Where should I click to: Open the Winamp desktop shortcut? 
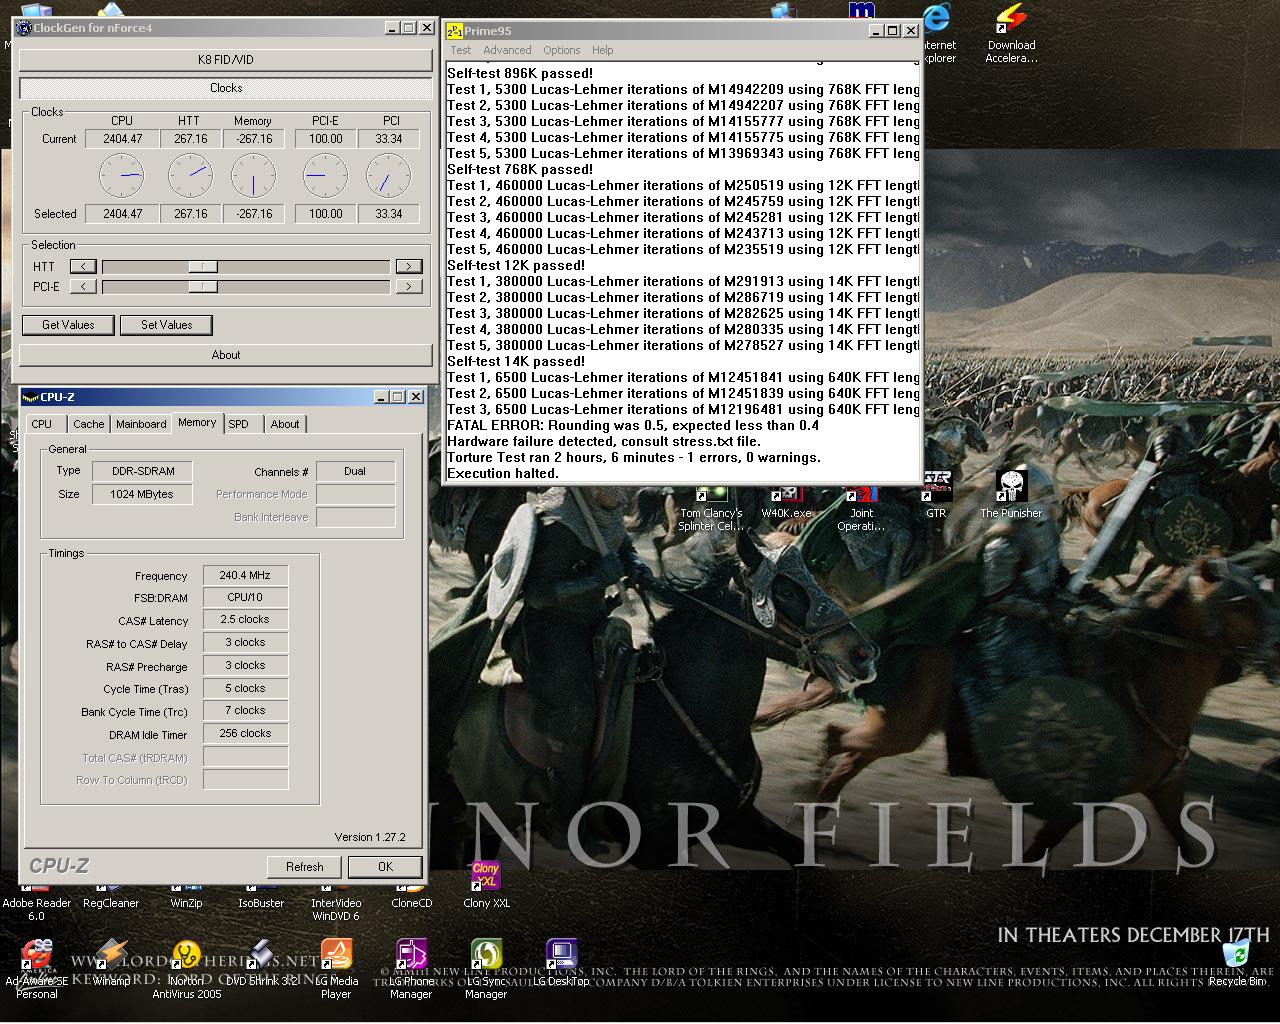[111, 962]
